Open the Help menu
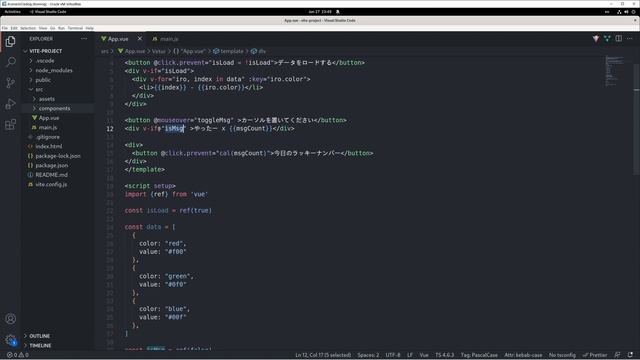The width and height of the screenshot is (640, 360). tap(90, 28)
